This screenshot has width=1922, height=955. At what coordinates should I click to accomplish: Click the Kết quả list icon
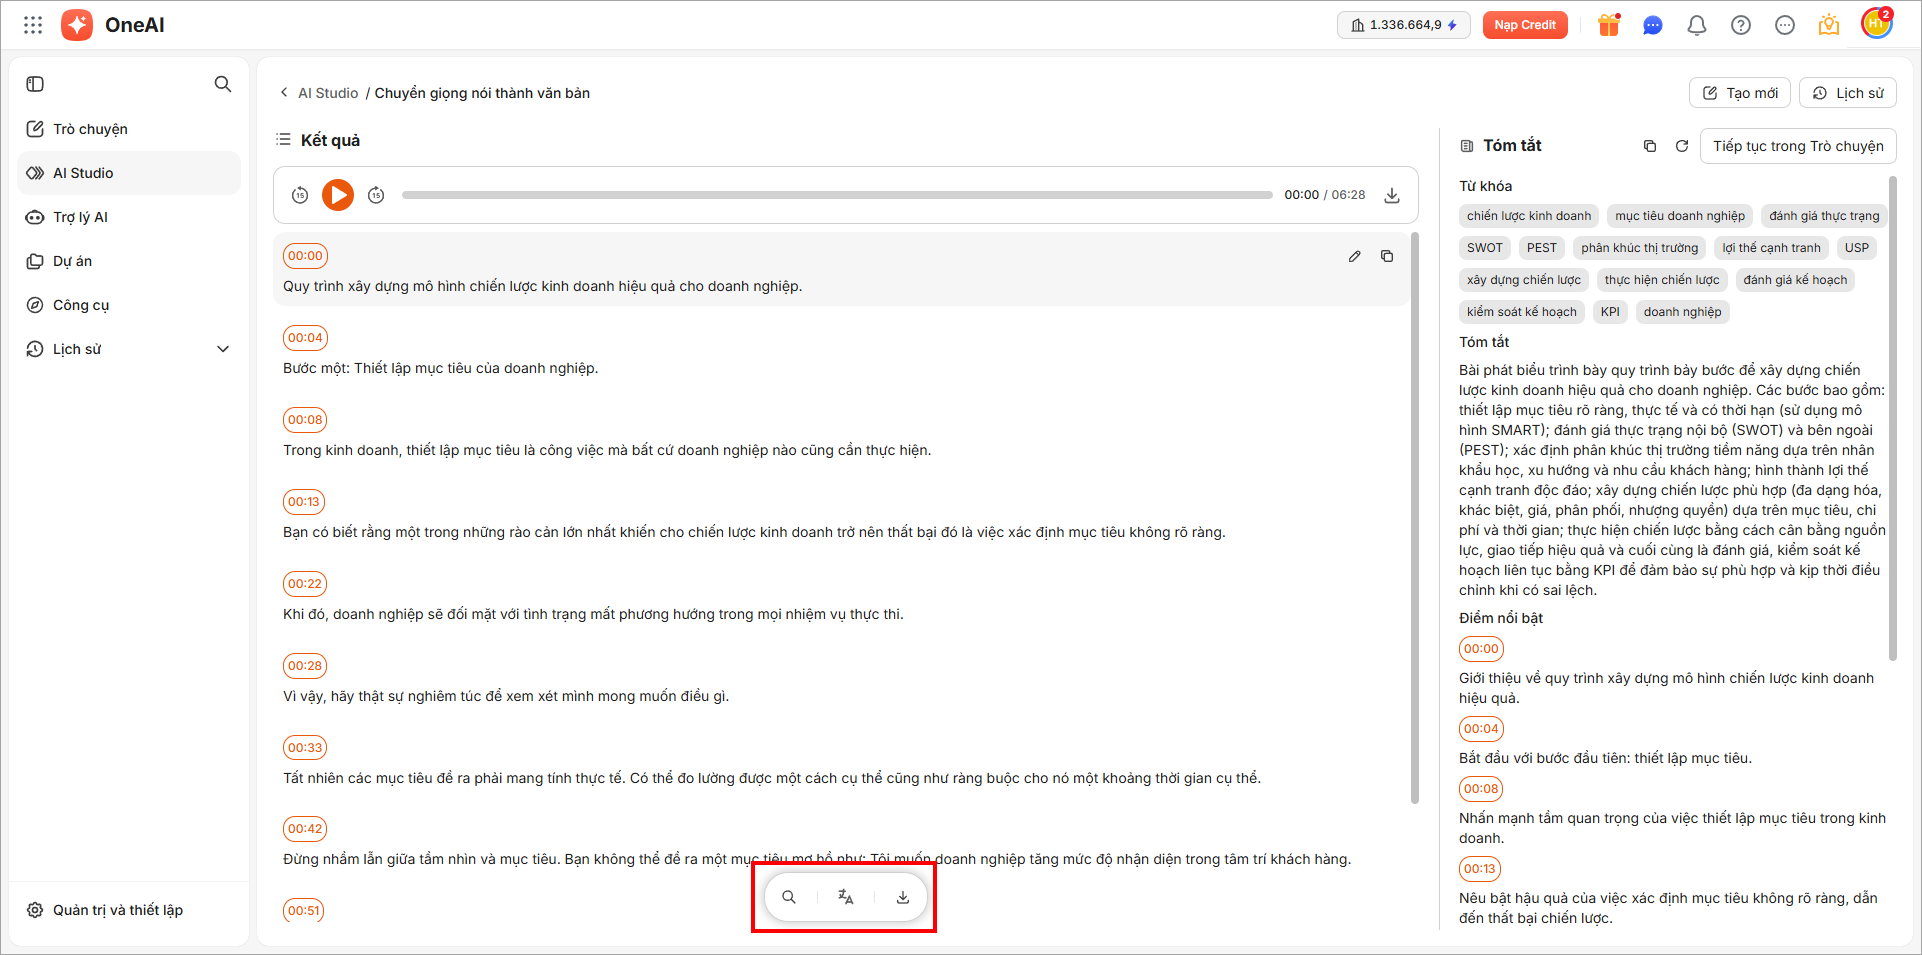click(x=284, y=140)
